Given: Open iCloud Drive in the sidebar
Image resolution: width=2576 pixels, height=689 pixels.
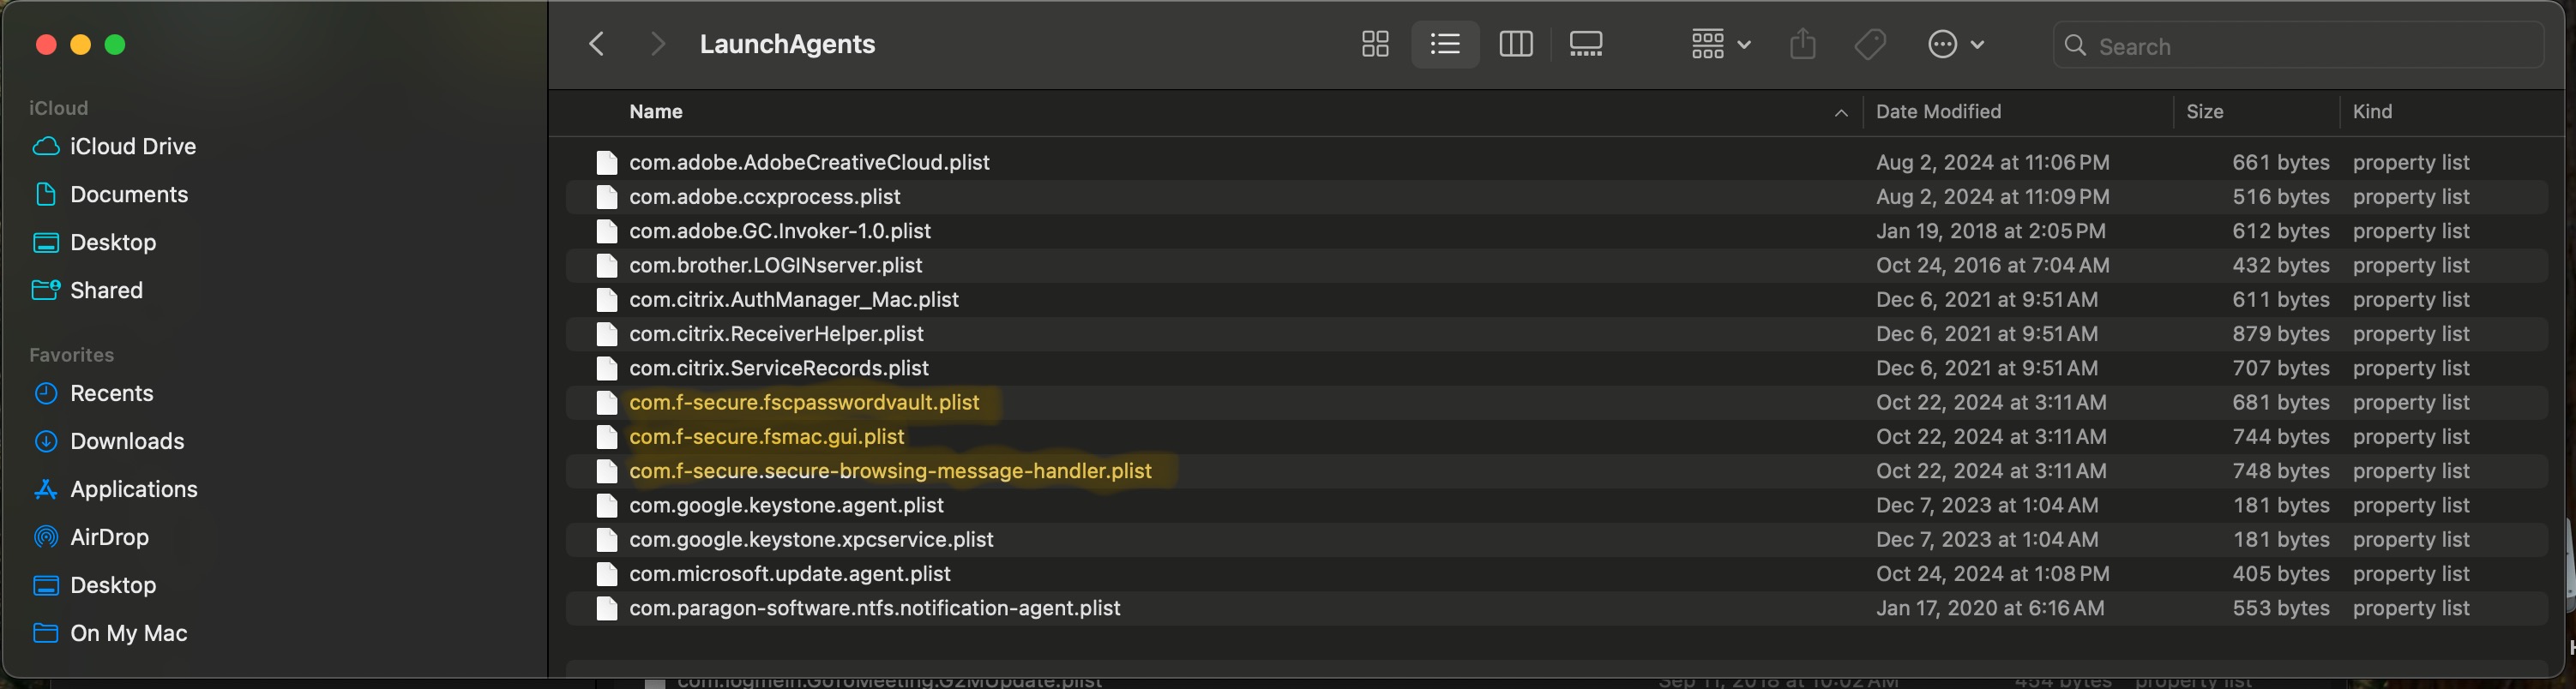Looking at the screenshot, I should pyautogui.click(x=132, y=147).
